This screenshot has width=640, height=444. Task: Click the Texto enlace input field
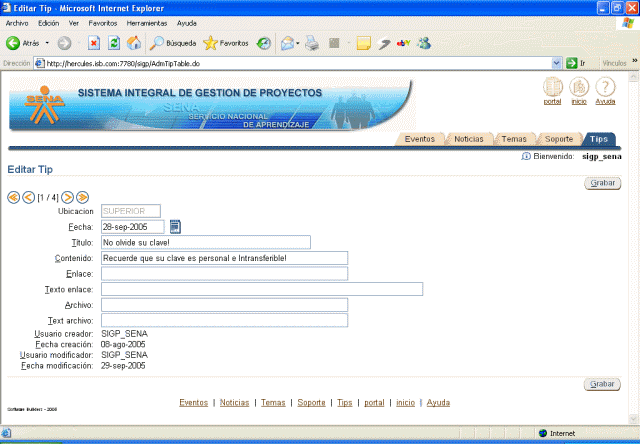coord(262,289)
